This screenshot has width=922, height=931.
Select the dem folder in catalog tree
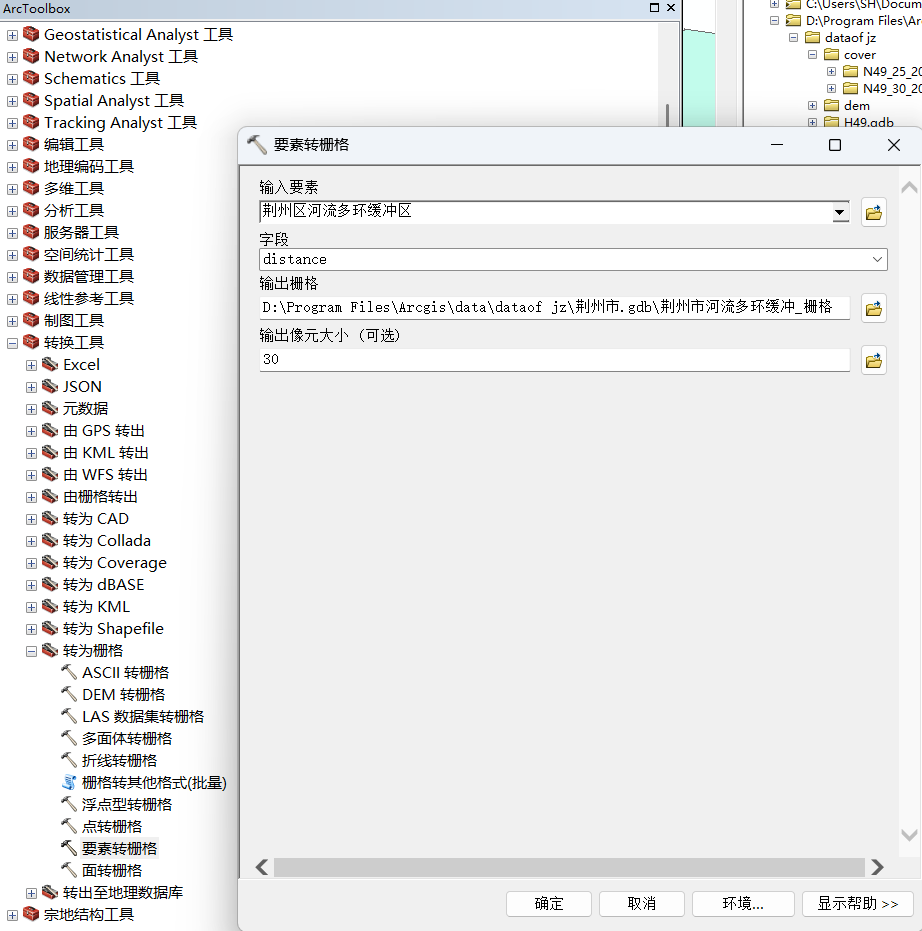point(856,106)
